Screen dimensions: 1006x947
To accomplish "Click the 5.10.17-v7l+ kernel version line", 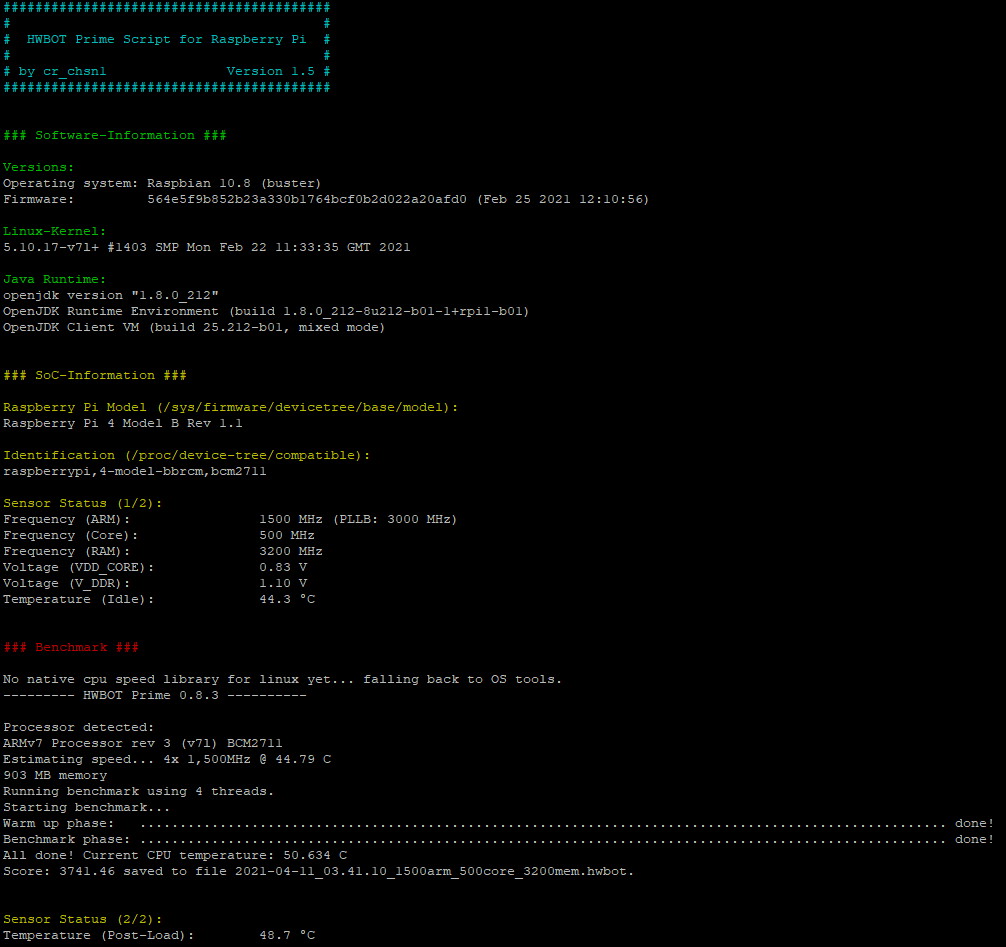I will tap(207, 247).
